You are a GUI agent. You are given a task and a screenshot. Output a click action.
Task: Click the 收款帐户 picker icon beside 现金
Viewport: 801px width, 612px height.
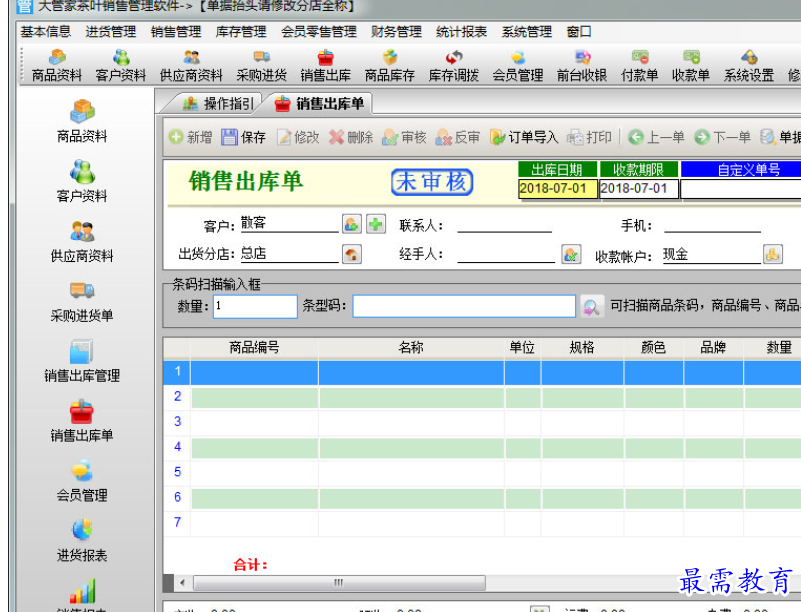pos(773,254)
